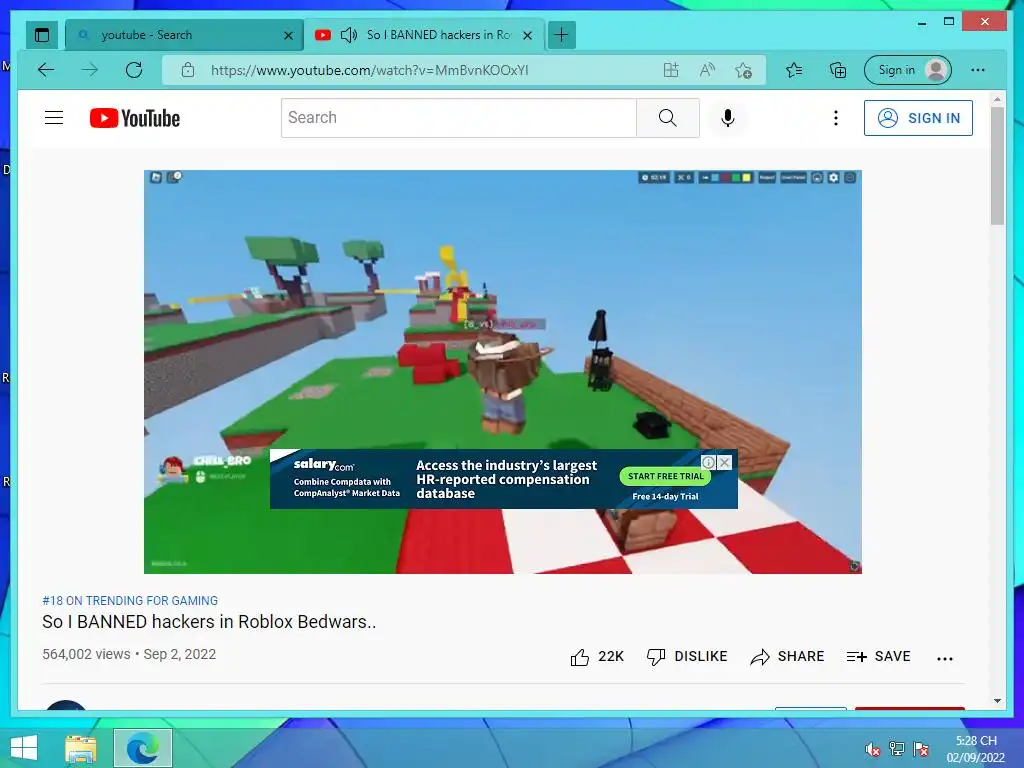Click START FREE TRIAL in the ad
1024x768 pixels.
click(665, 476)
